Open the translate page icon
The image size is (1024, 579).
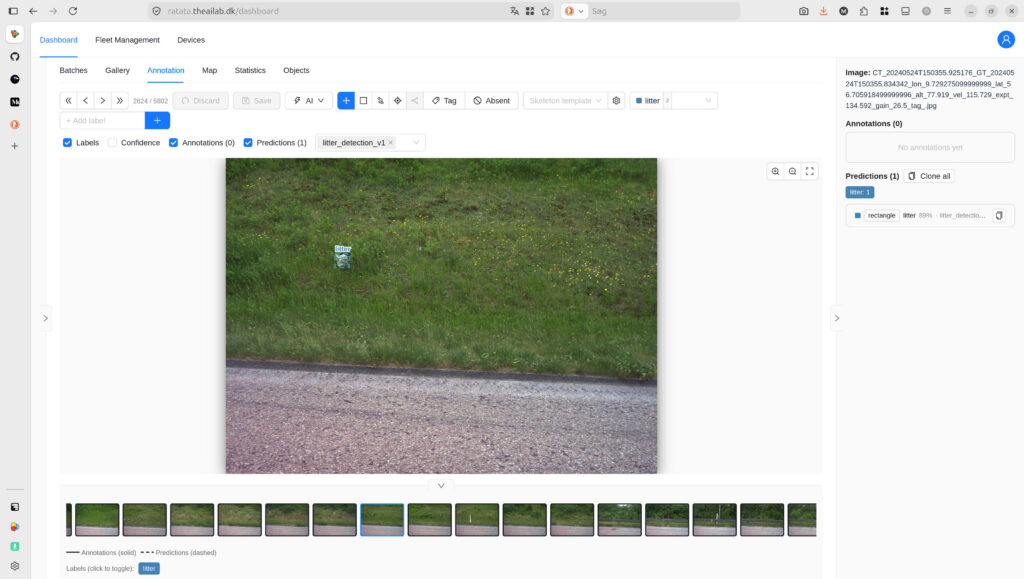[x=515, y=11]
